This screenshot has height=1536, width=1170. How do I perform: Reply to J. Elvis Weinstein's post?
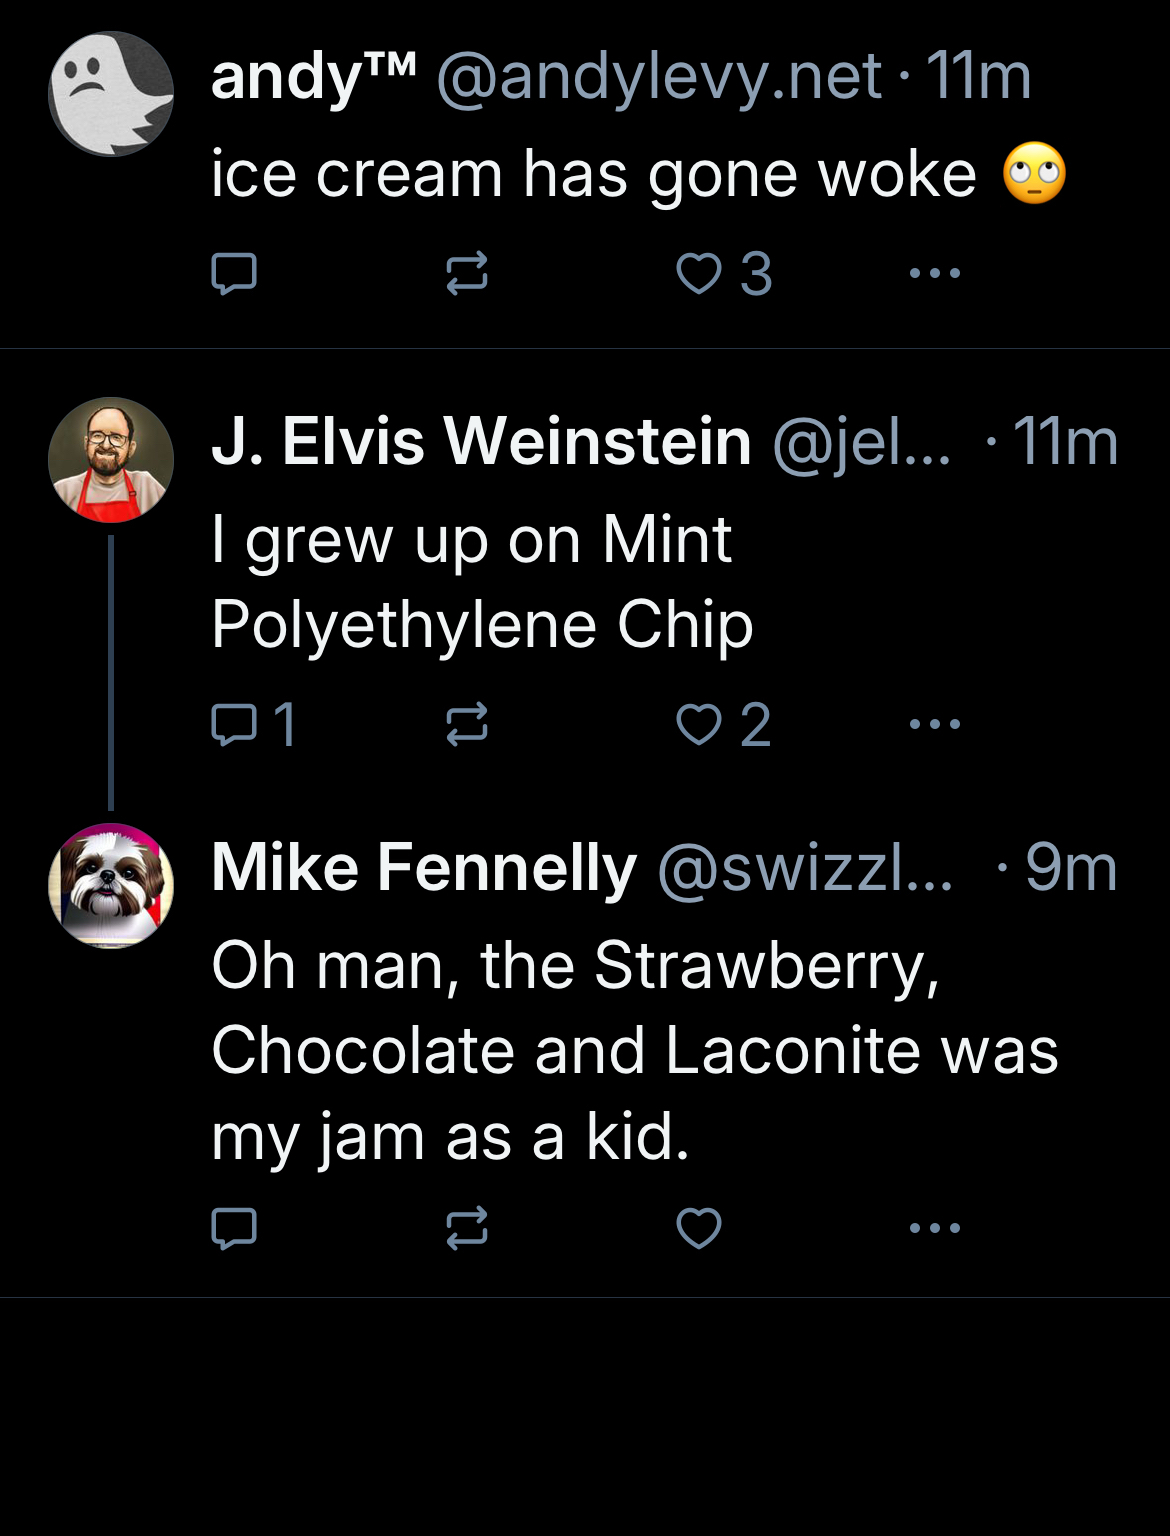[x=234, y=724]
